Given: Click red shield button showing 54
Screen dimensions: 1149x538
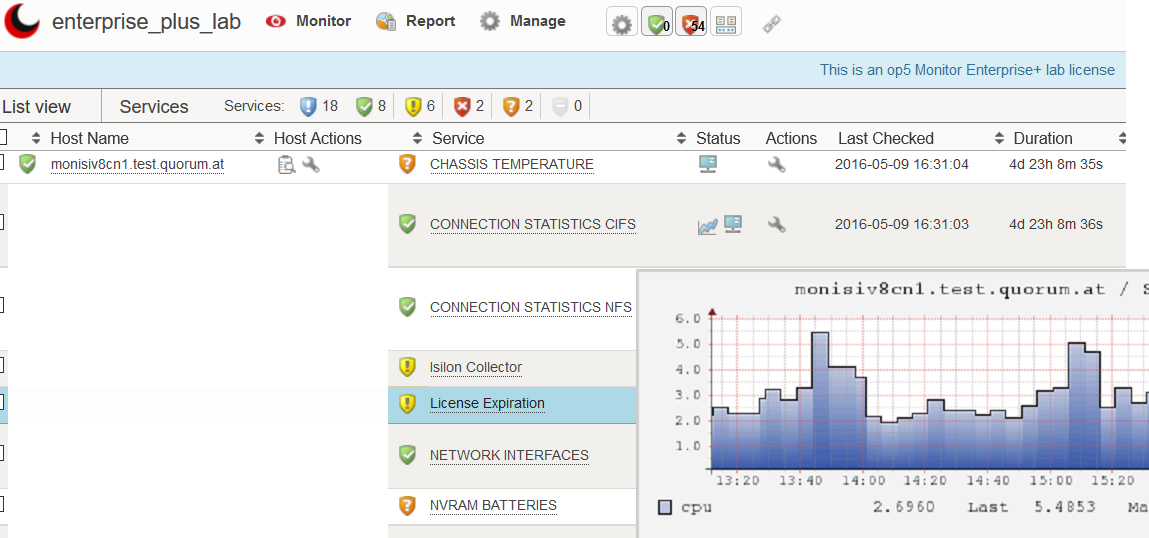Looking at the screenshot, I should click(x=691, y=22).
